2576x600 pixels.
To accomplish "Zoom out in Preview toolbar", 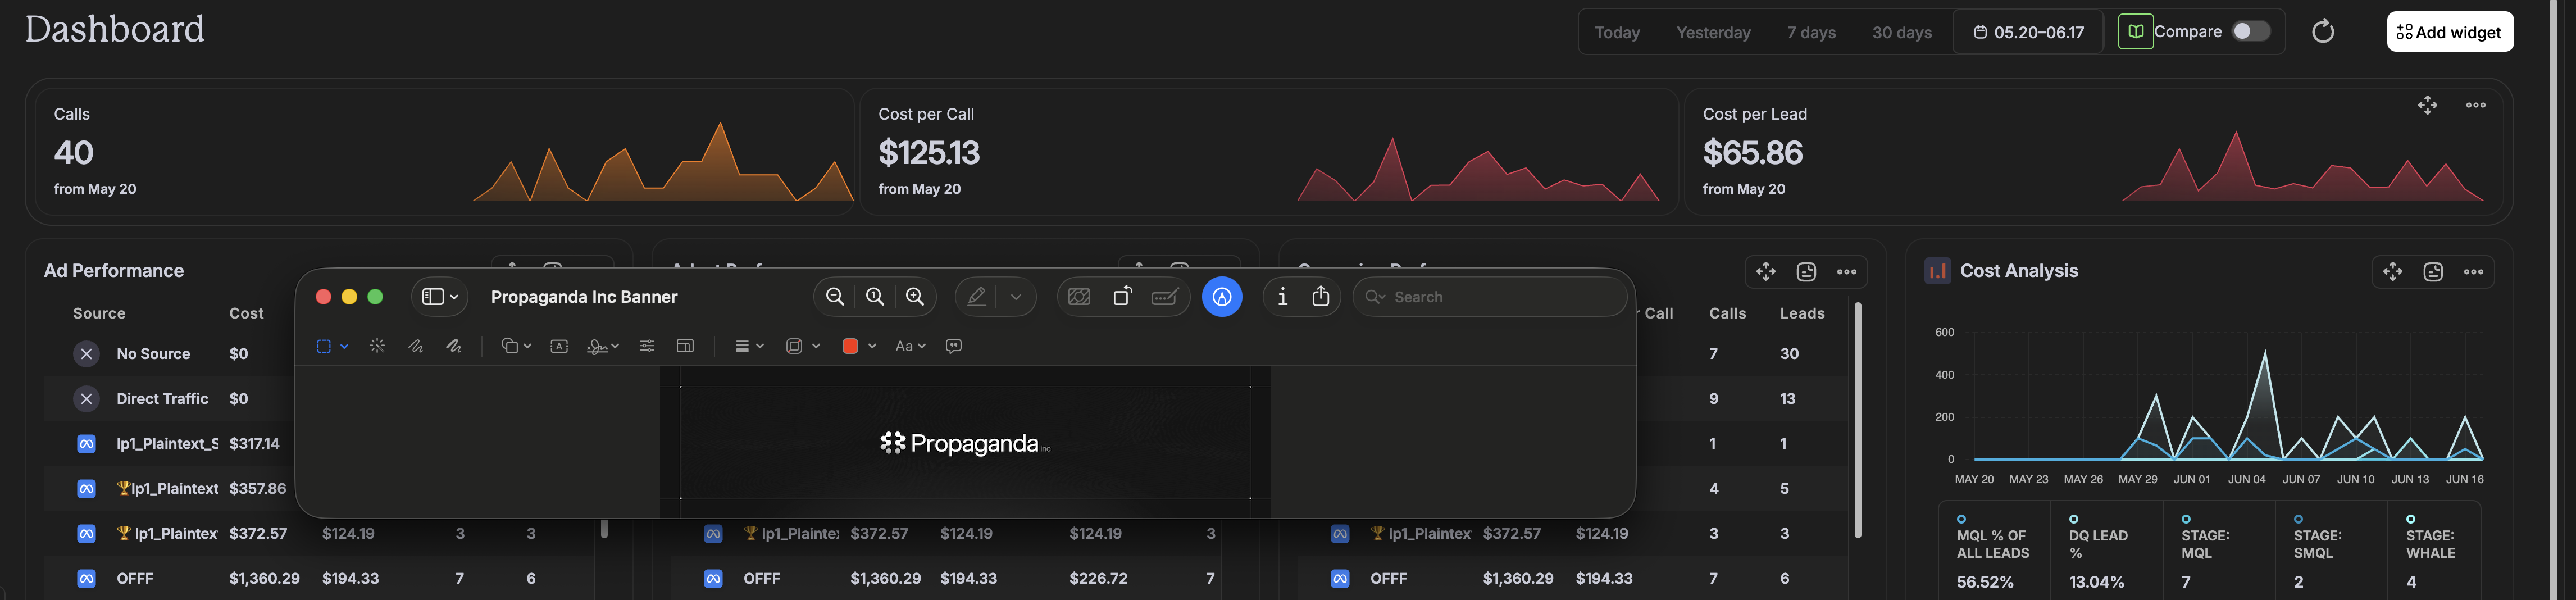I will [835, 297].
